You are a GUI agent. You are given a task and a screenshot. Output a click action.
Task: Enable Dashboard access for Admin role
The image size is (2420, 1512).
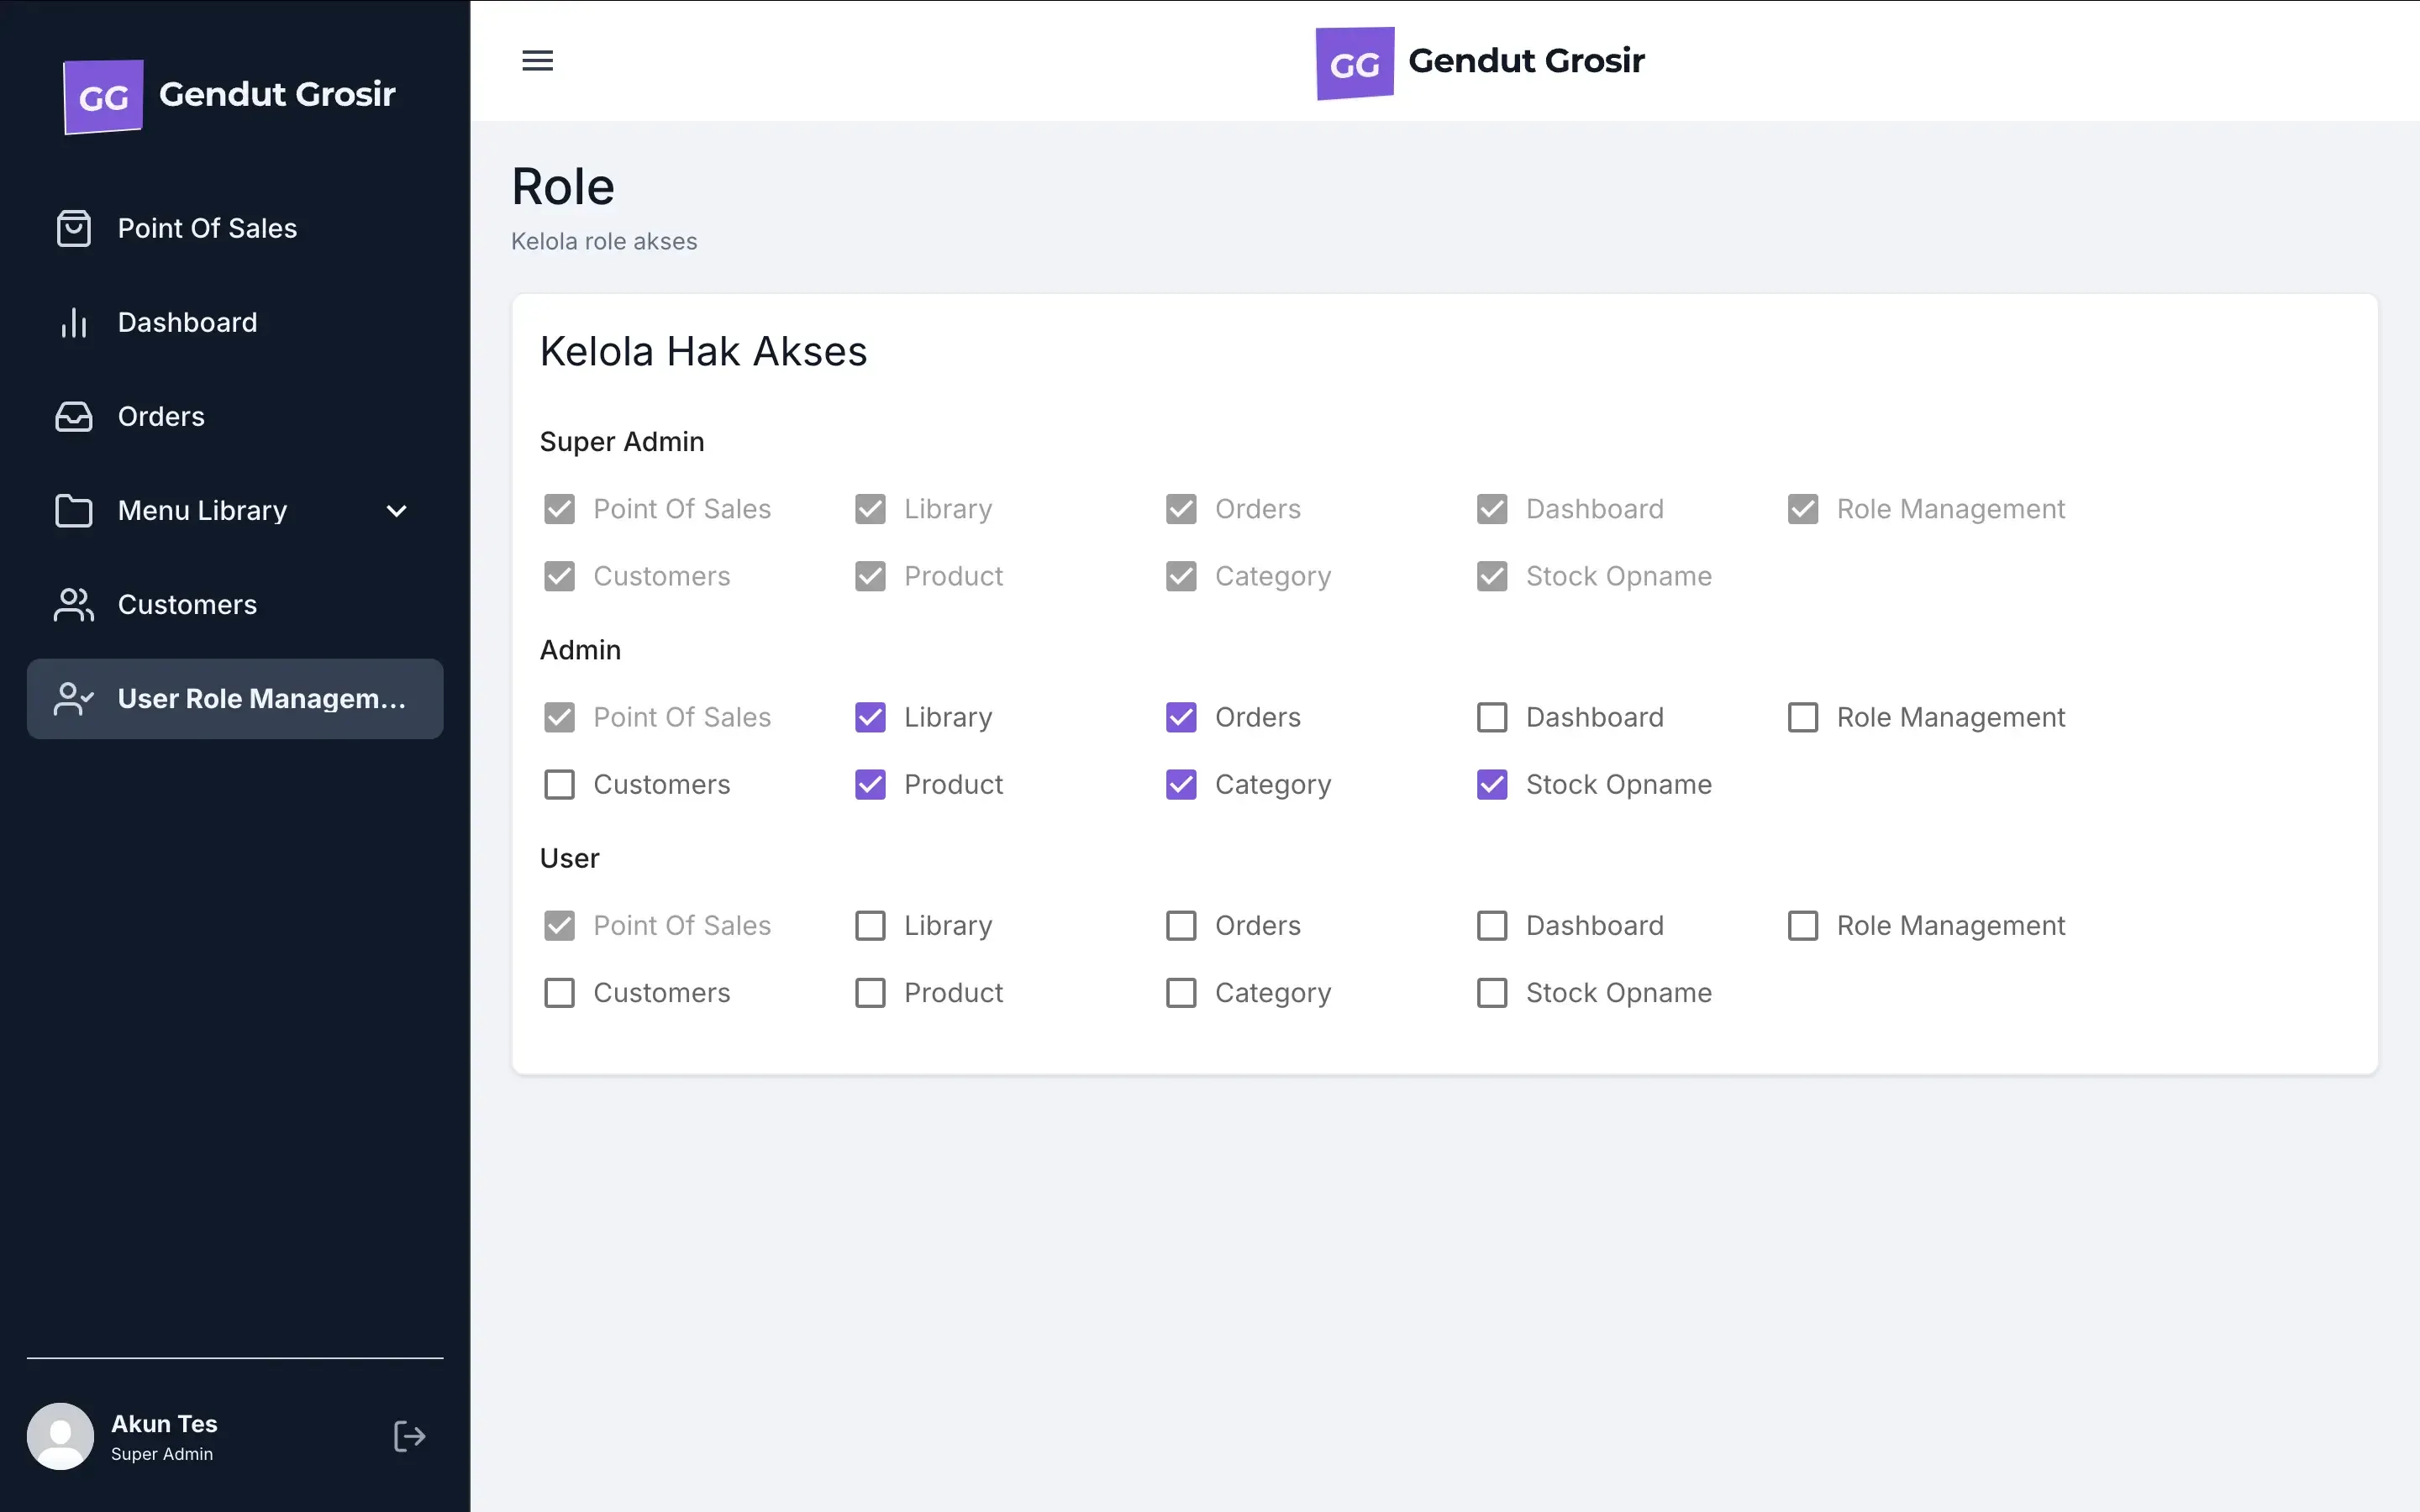[x=1491, y=717]
